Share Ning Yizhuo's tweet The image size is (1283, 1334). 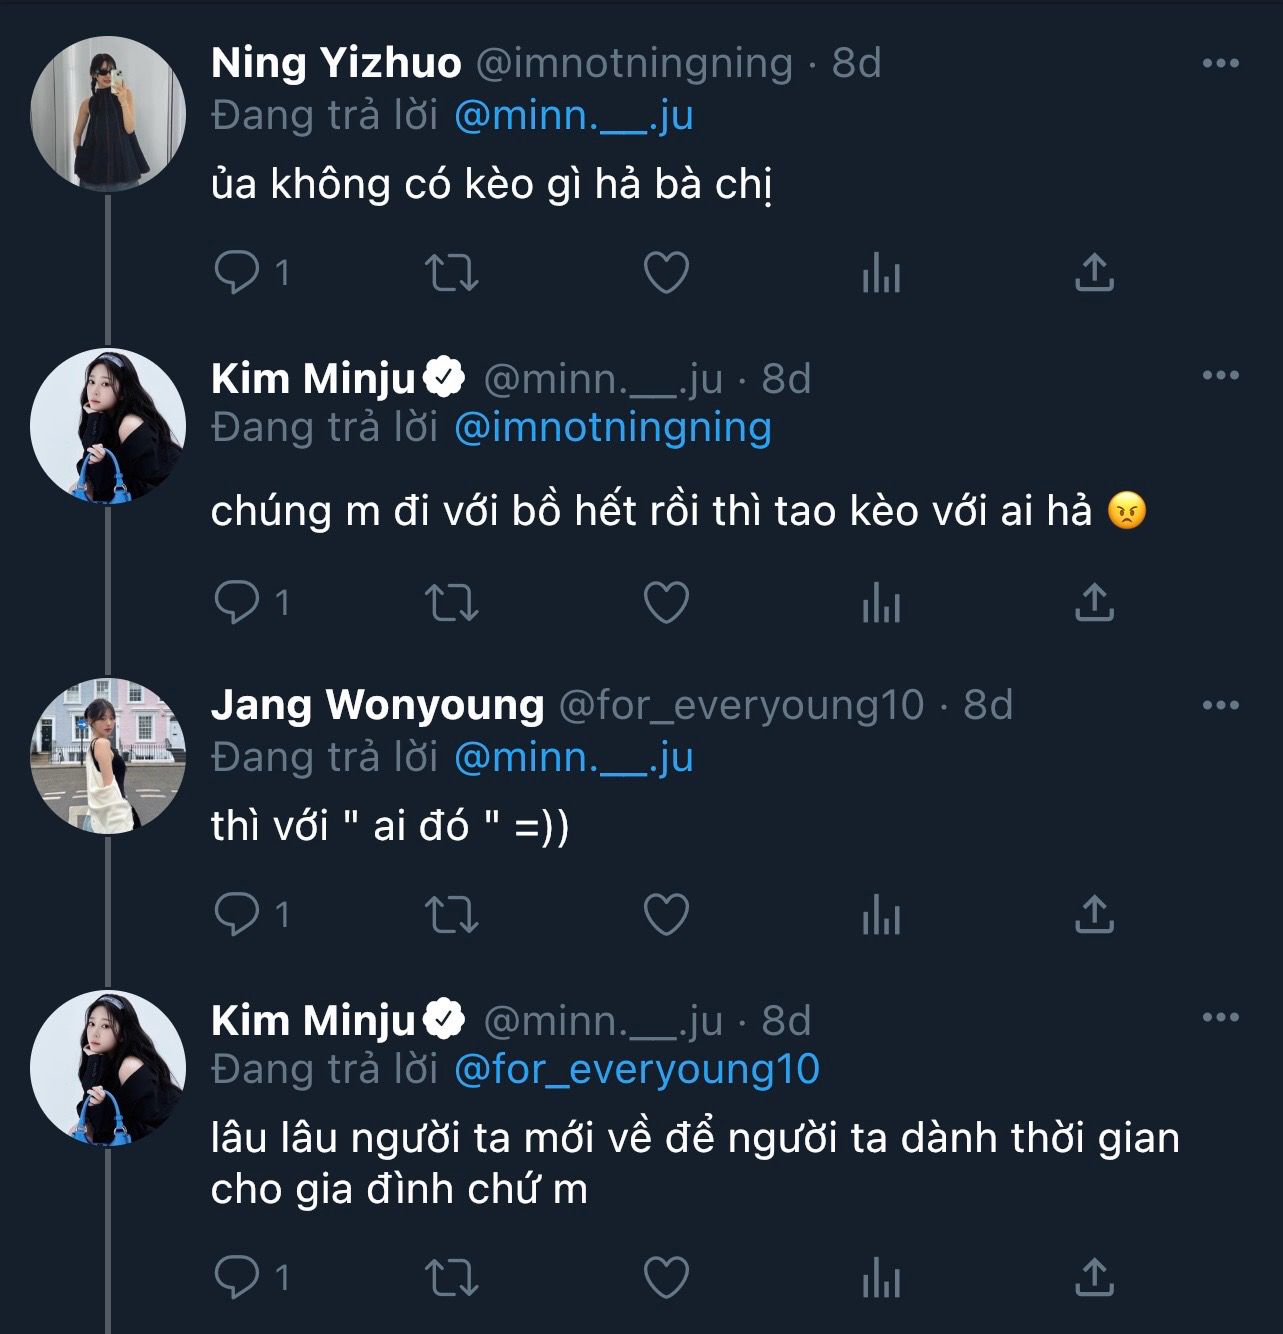tap(1094, 272)
